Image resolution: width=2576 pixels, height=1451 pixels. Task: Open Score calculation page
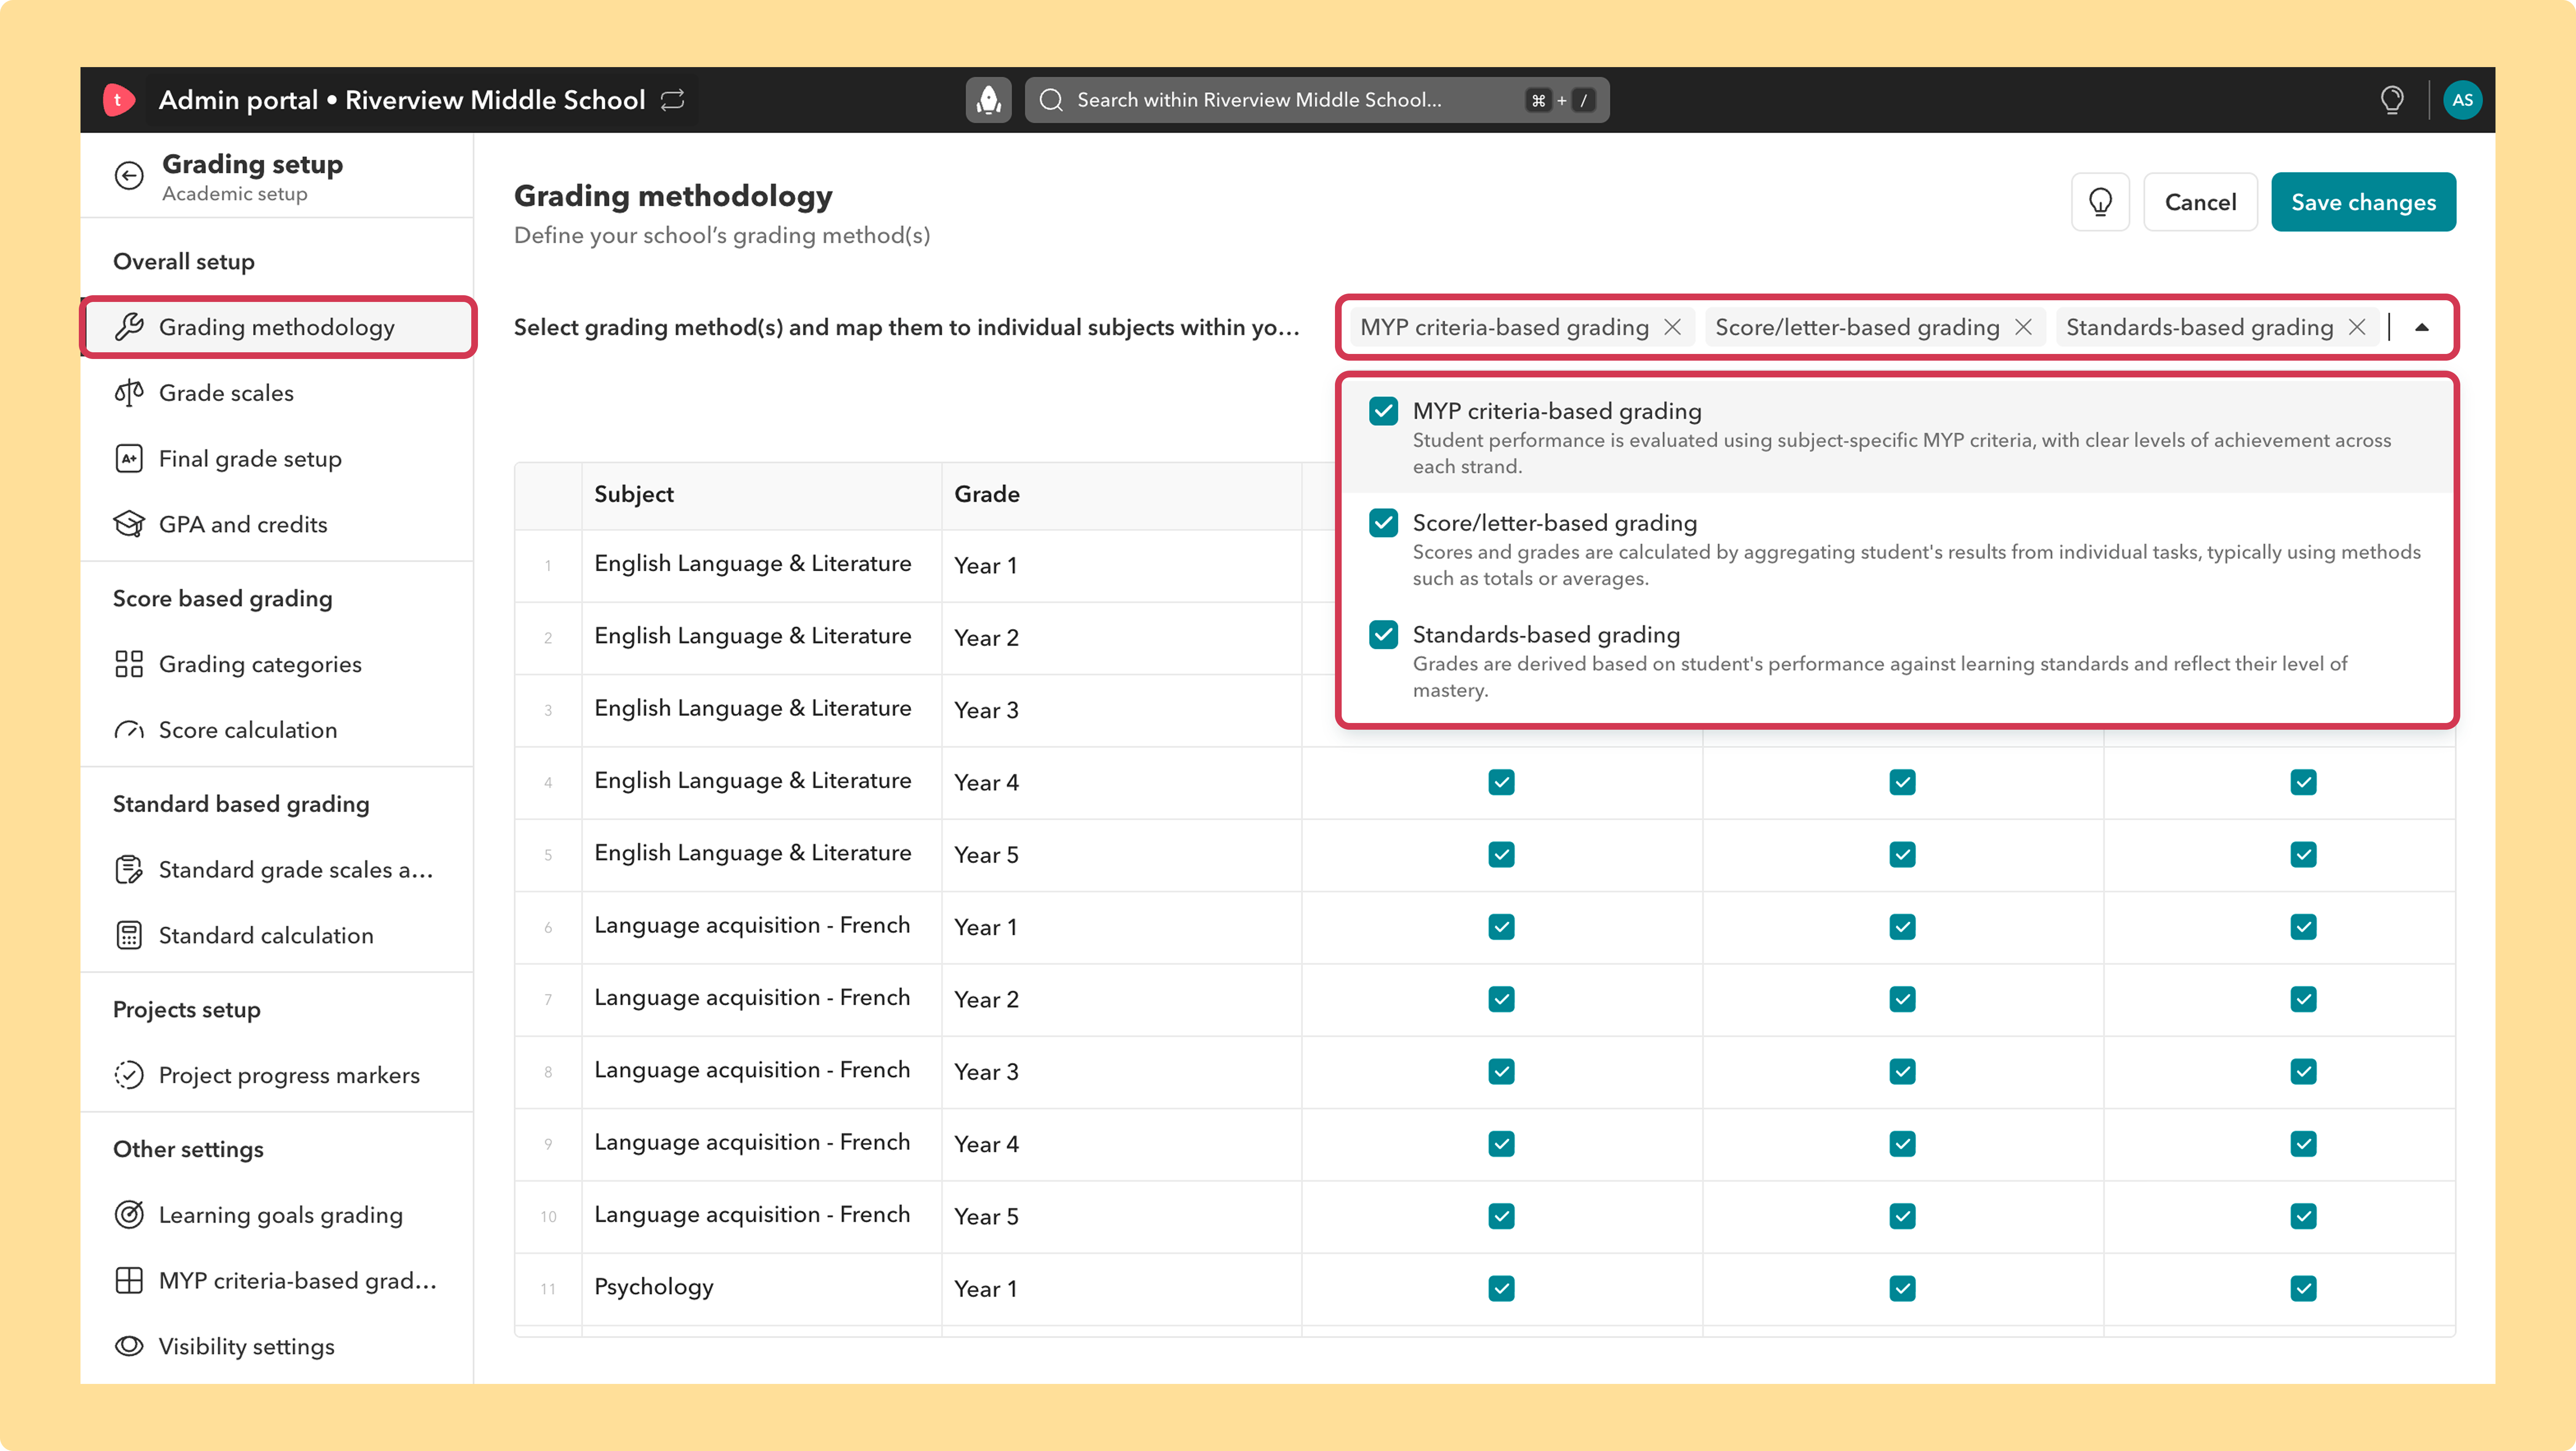click(278, 730)
